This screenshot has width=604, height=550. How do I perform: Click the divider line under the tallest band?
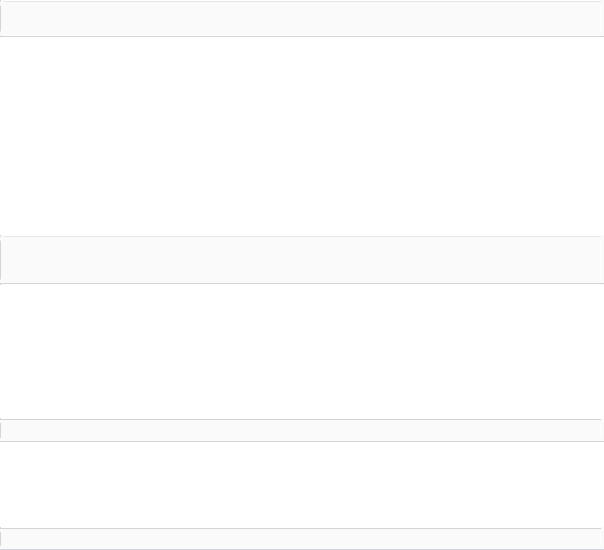(302, 284)
